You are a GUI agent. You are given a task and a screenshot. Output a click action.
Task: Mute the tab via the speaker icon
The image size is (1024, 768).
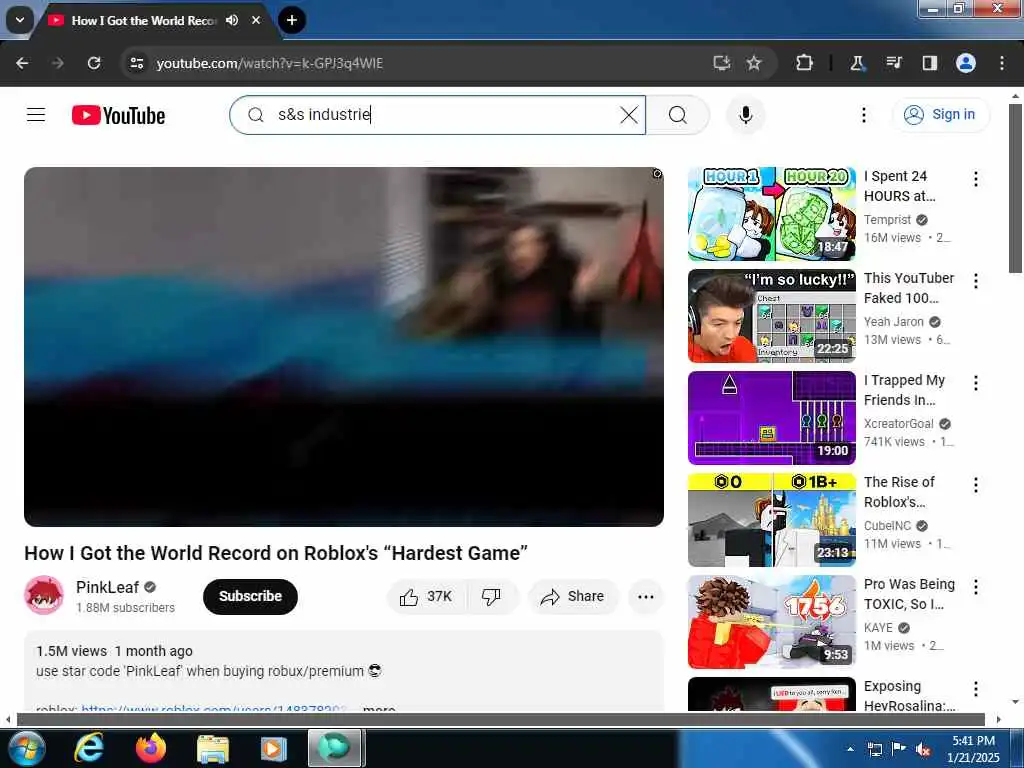[x=232, y=20]
